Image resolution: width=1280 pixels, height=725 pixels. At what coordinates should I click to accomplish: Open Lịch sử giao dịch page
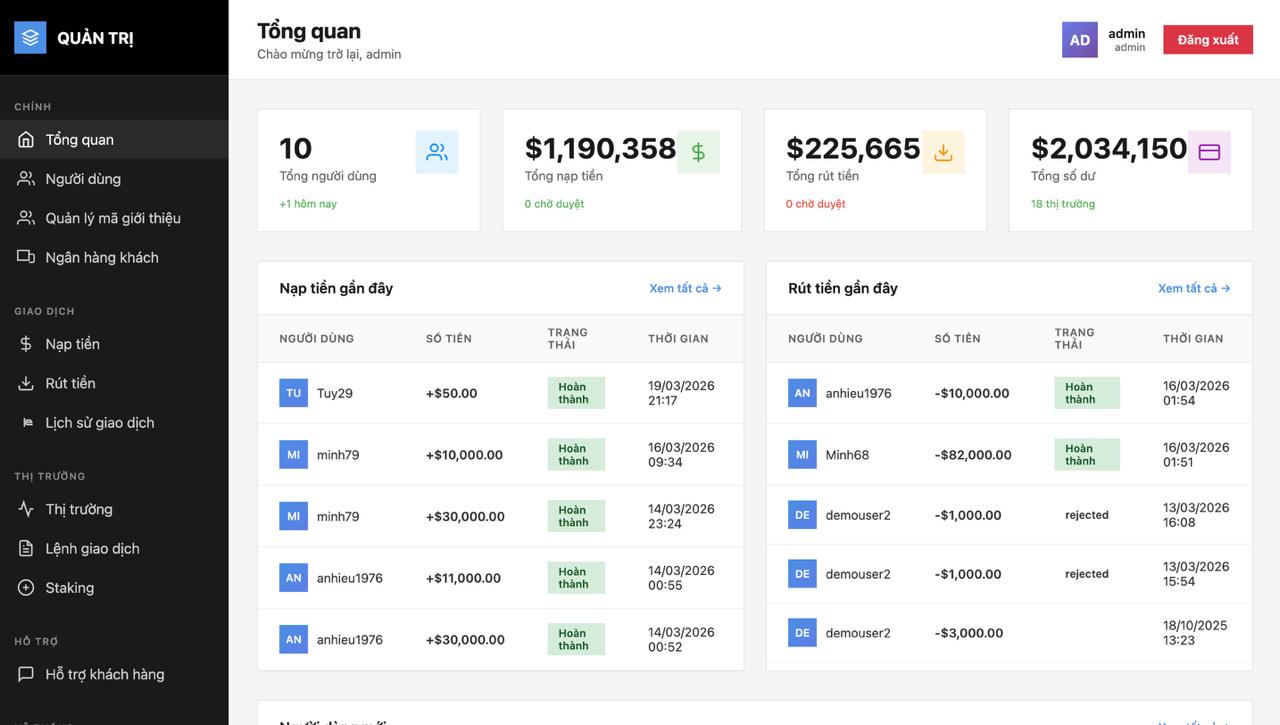click(x=100, y=423)
